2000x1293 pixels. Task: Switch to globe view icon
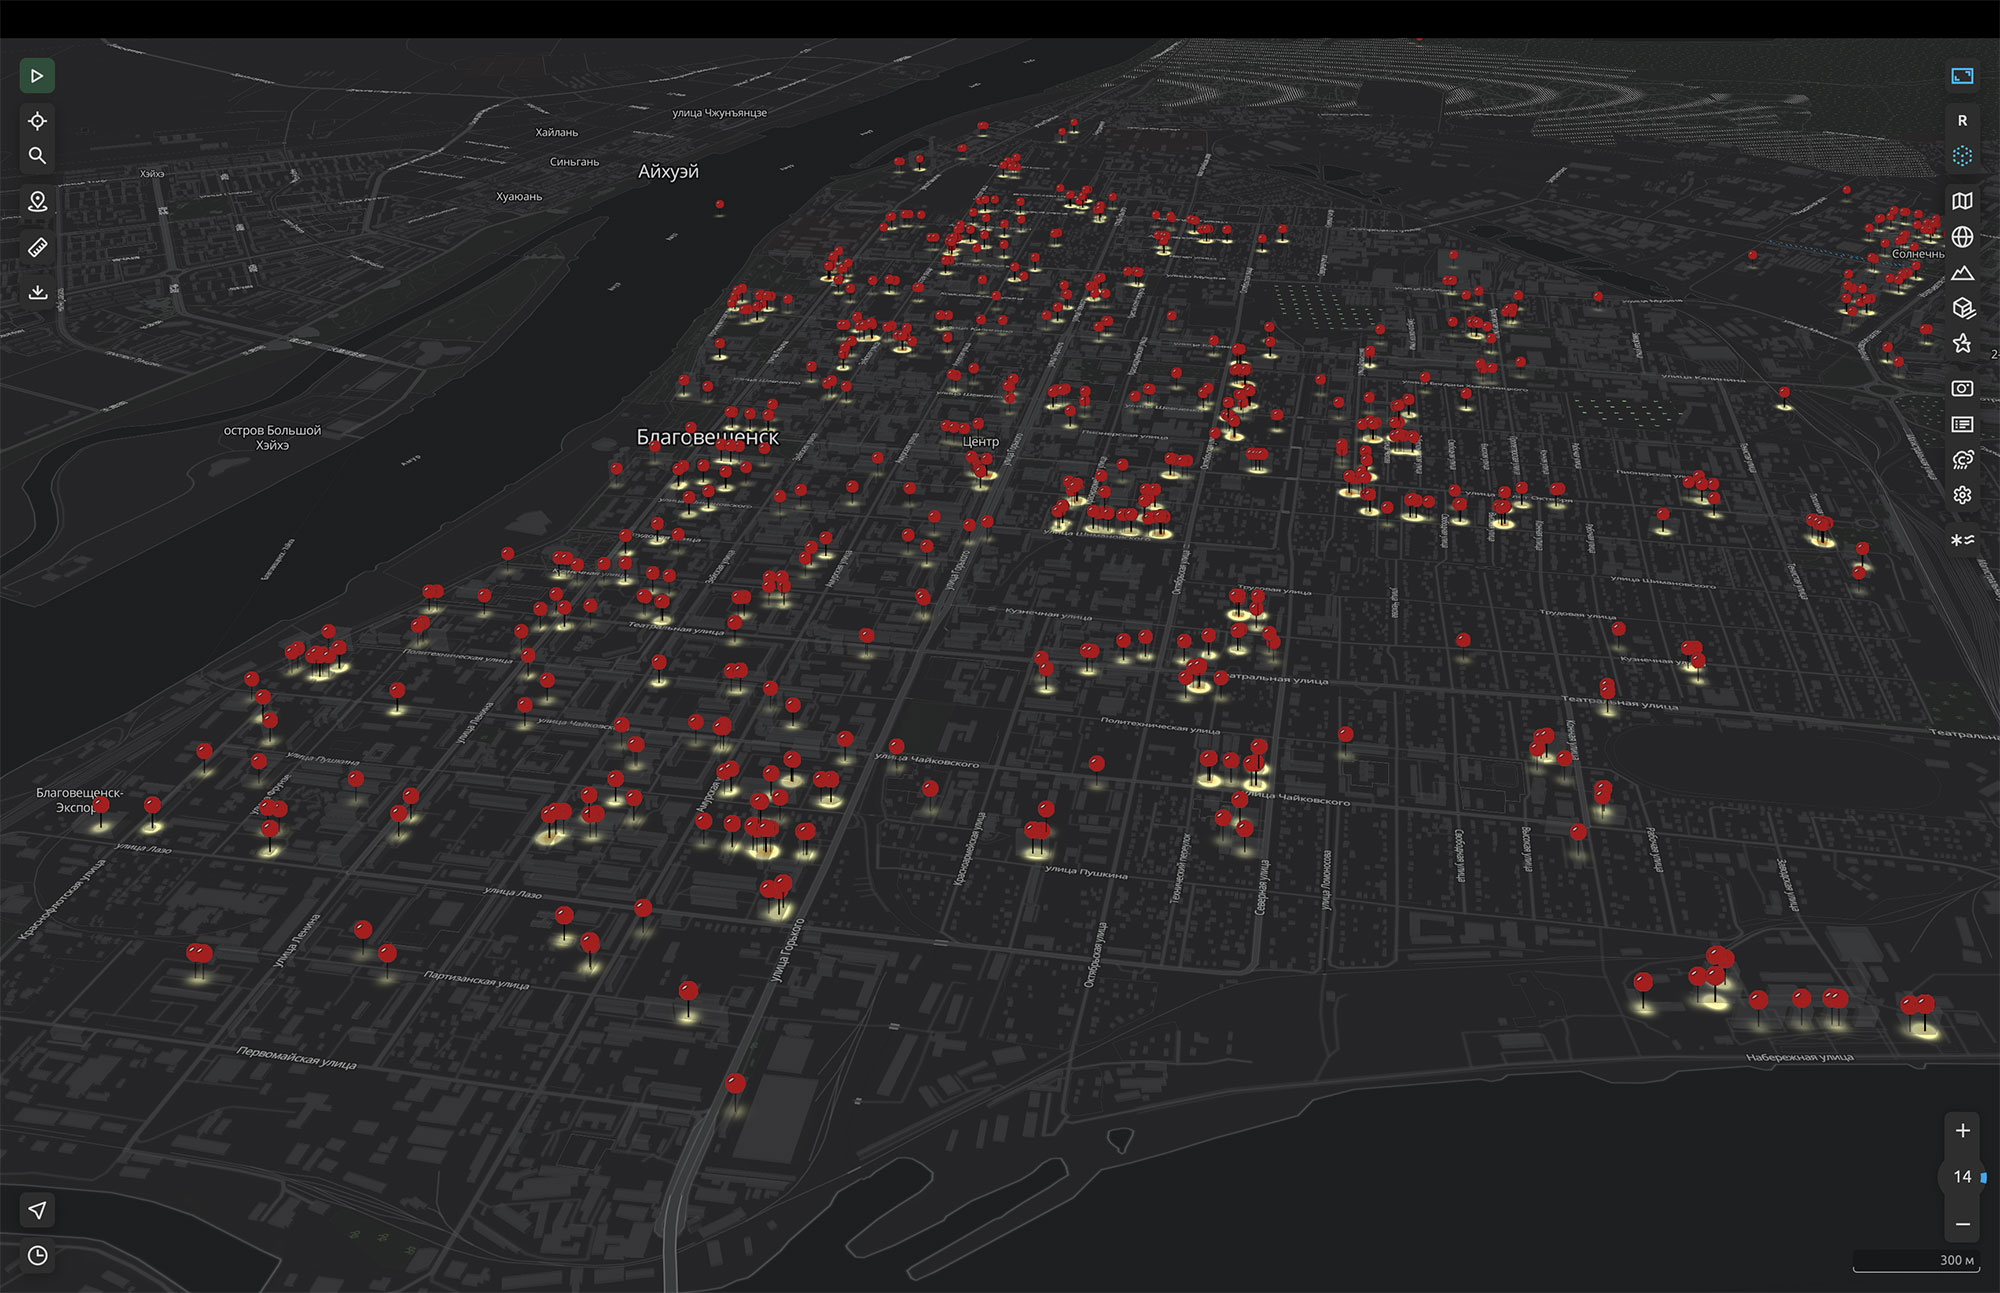click(1962, 237)
